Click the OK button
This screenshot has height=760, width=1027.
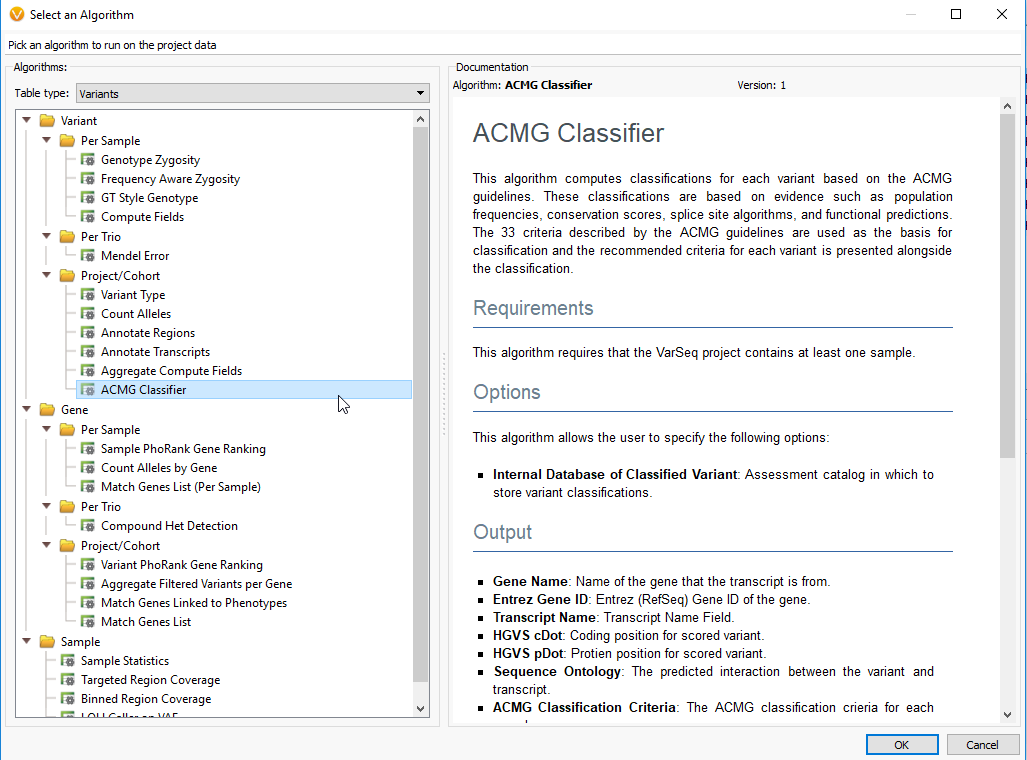click(900, 744)
